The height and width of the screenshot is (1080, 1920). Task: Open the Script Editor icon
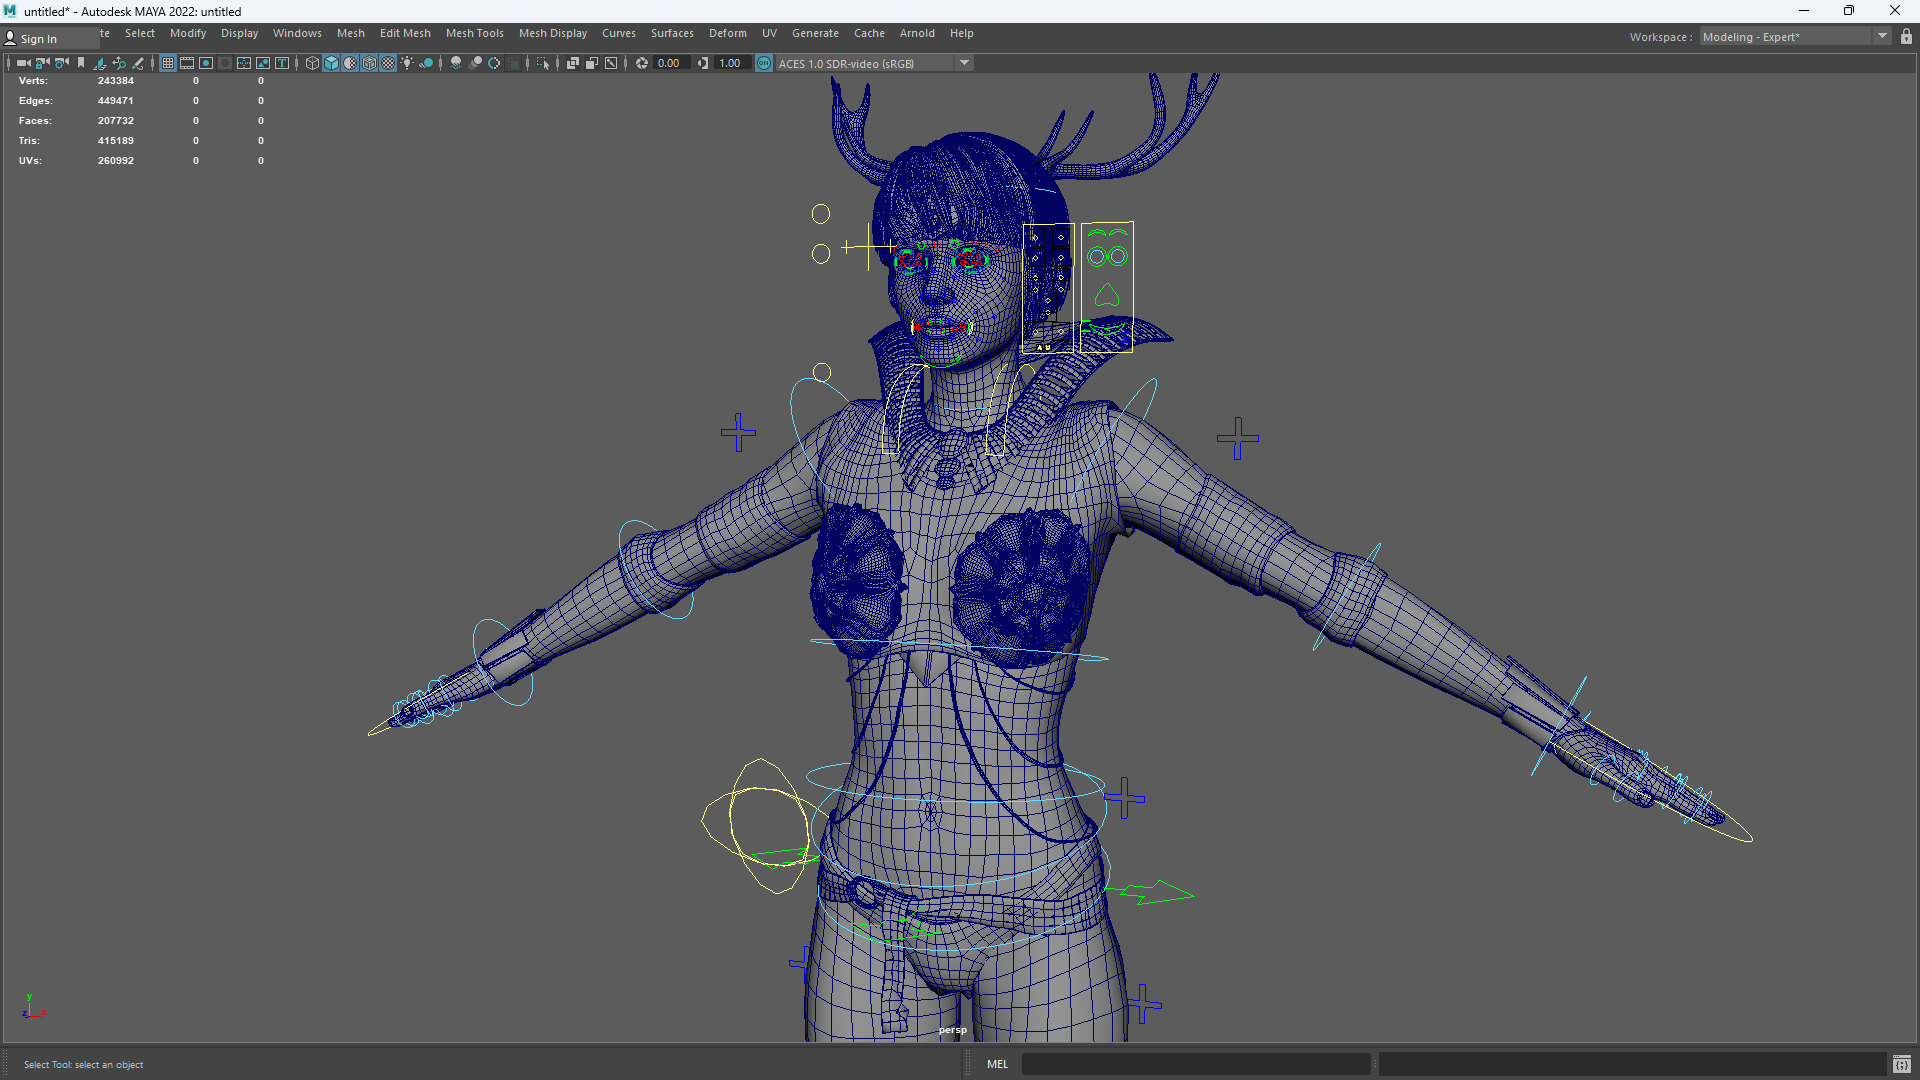(x=1902, y=1064)
